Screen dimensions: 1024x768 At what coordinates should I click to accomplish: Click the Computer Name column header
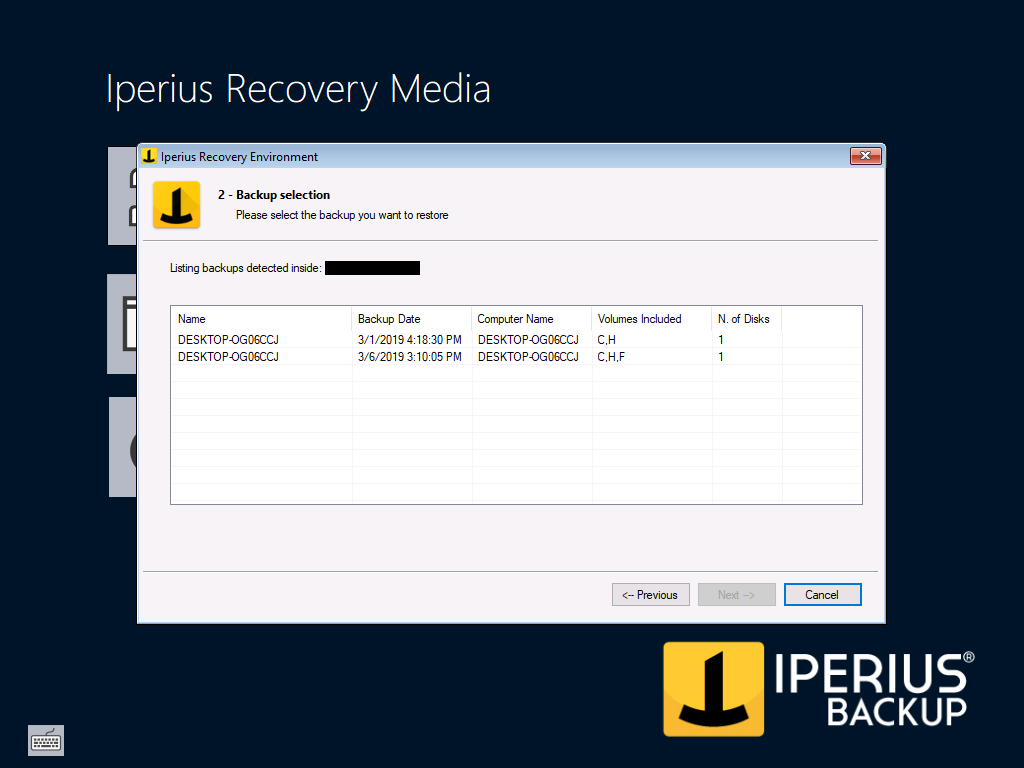coord(530,318)
